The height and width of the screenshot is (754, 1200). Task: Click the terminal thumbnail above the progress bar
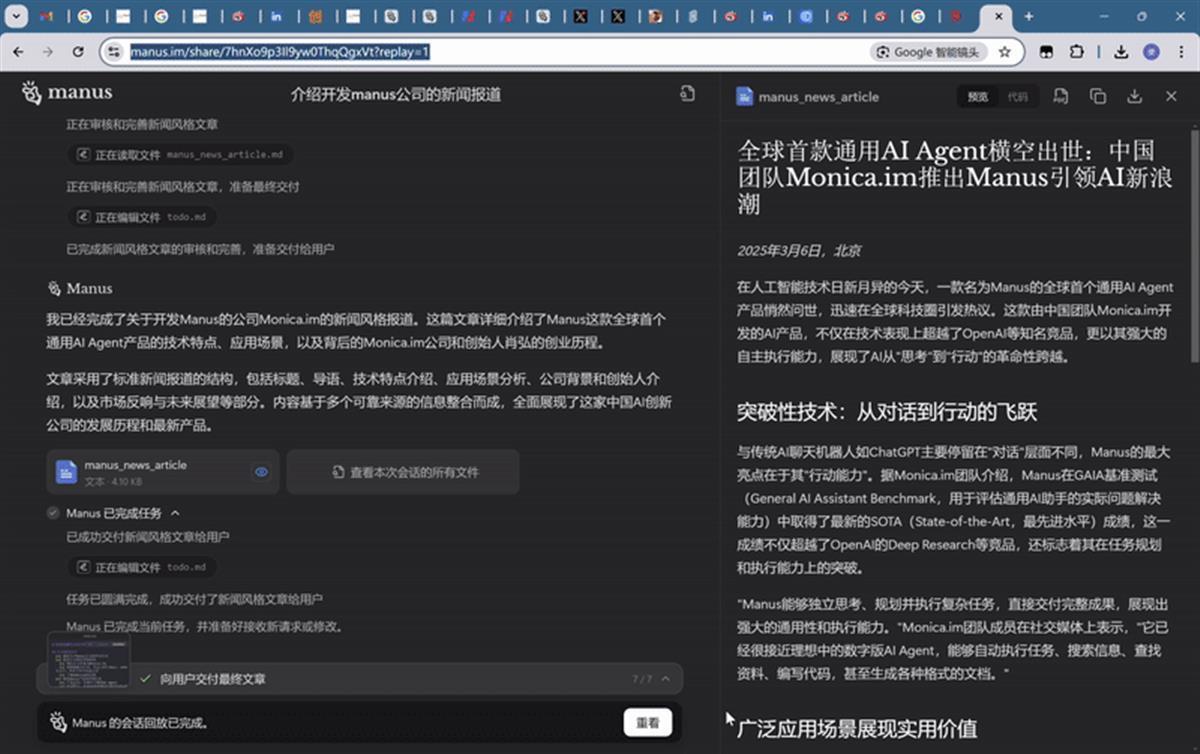88,658
